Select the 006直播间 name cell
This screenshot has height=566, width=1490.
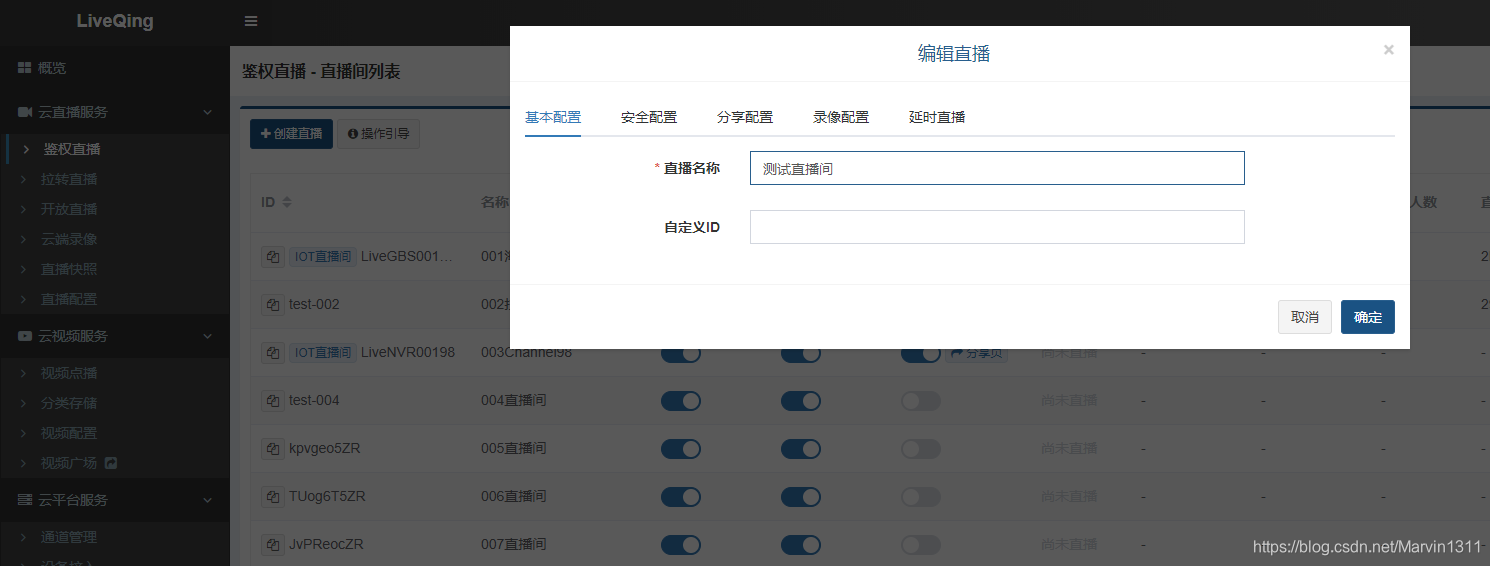click(x=514, y=496)
